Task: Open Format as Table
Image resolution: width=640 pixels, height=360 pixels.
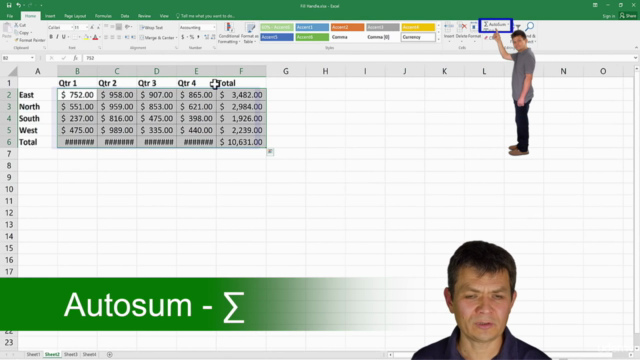Action: tap(249, 33)
